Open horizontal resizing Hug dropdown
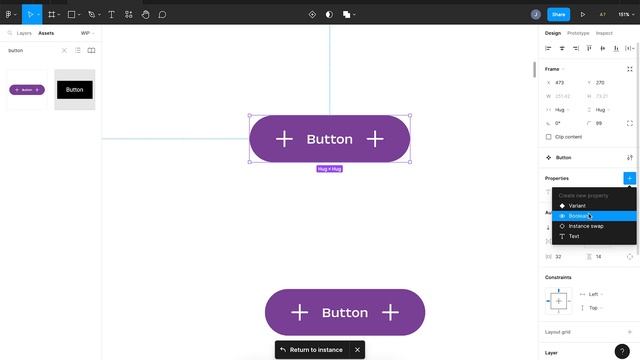The image size is (640, 360). click(x=562, y=110)
